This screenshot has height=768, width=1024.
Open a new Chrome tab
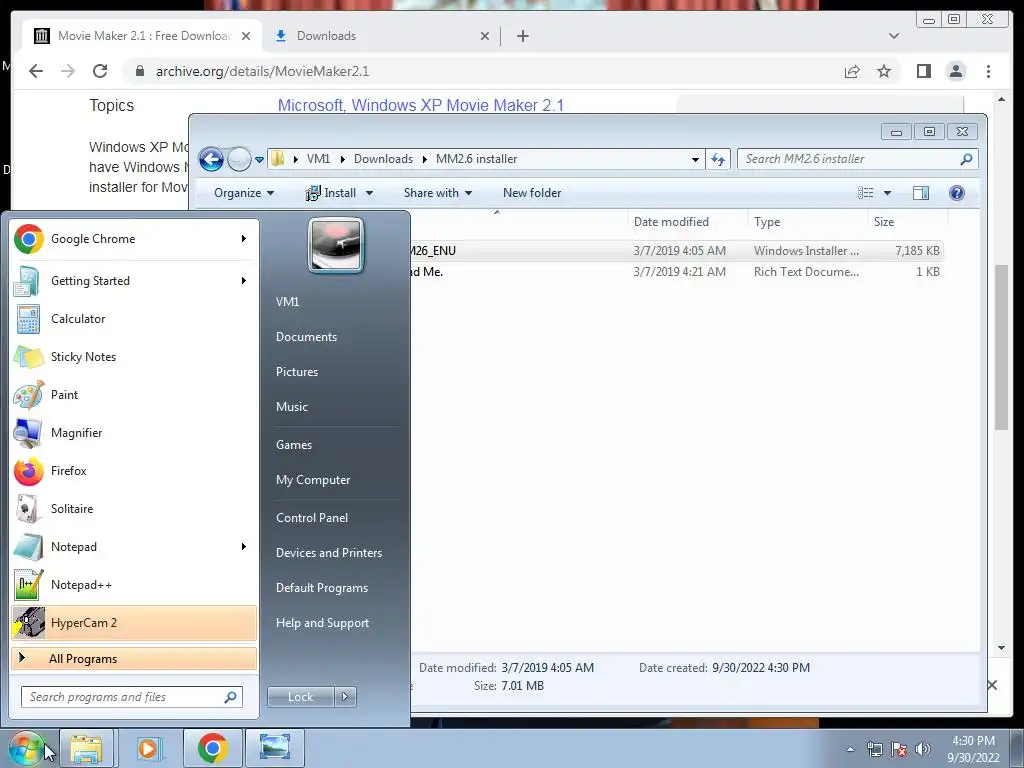click(x=522, y=36)
